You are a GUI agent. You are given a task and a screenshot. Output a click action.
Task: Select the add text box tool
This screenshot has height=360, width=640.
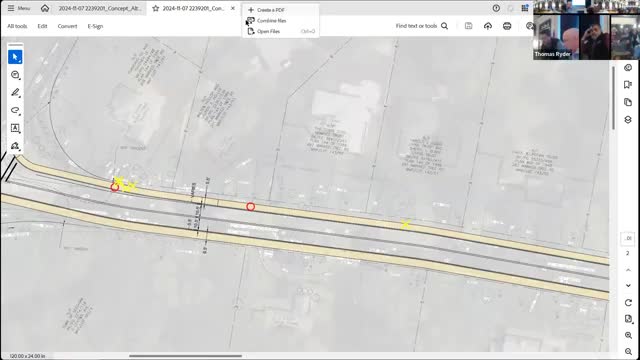[15, 128]
